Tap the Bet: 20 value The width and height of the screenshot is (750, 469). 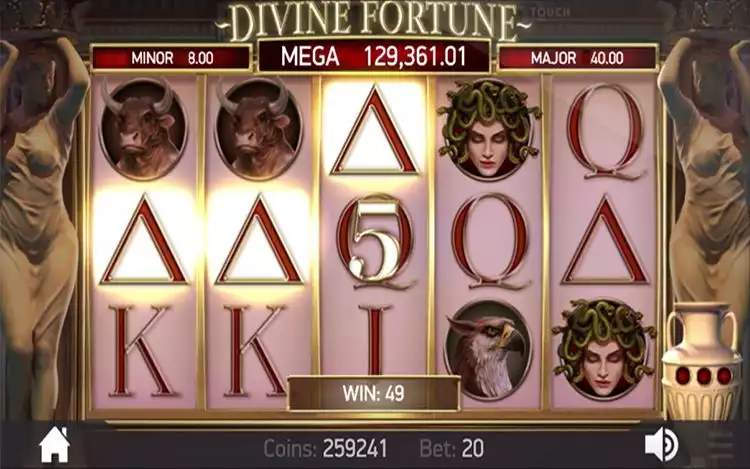451,448
